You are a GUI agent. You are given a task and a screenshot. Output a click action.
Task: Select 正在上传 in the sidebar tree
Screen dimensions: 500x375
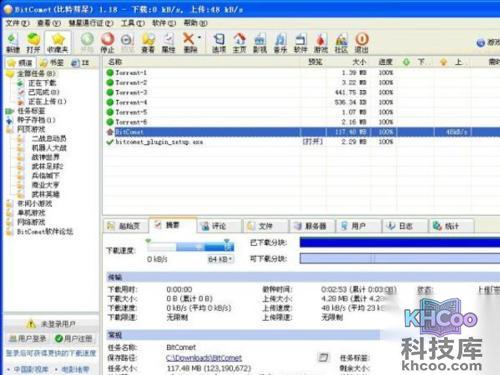47,101
